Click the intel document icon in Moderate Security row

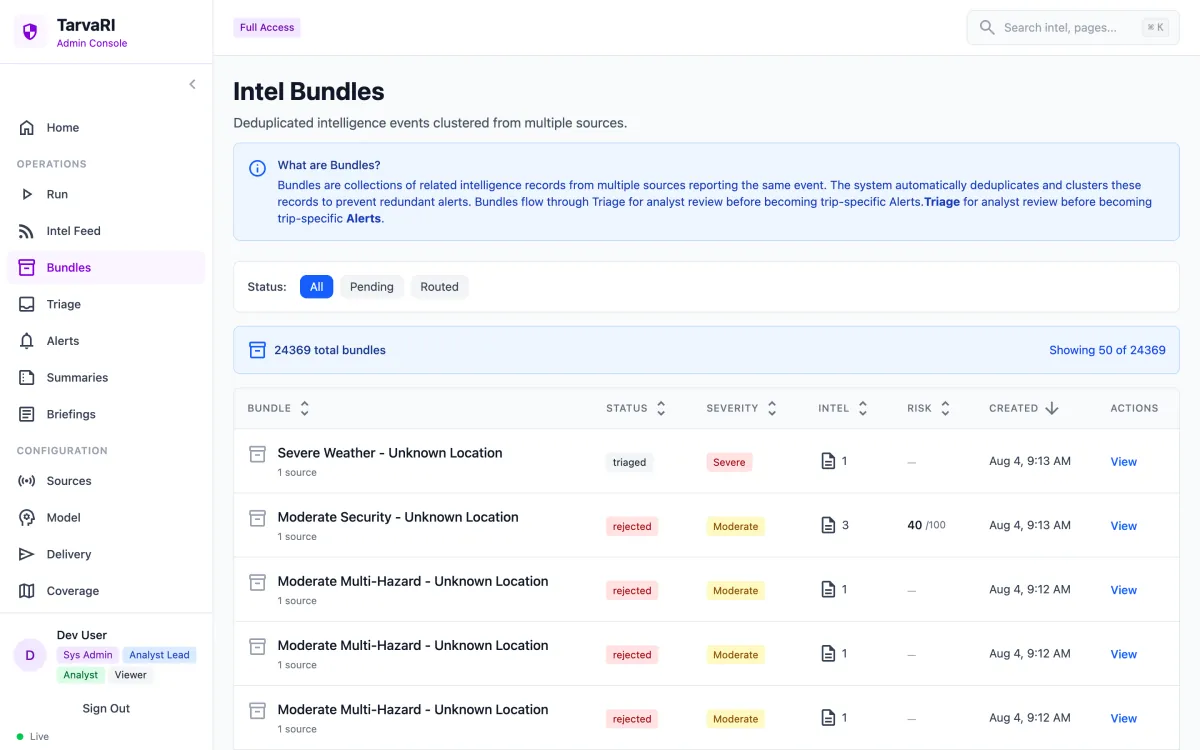(827, 525)
